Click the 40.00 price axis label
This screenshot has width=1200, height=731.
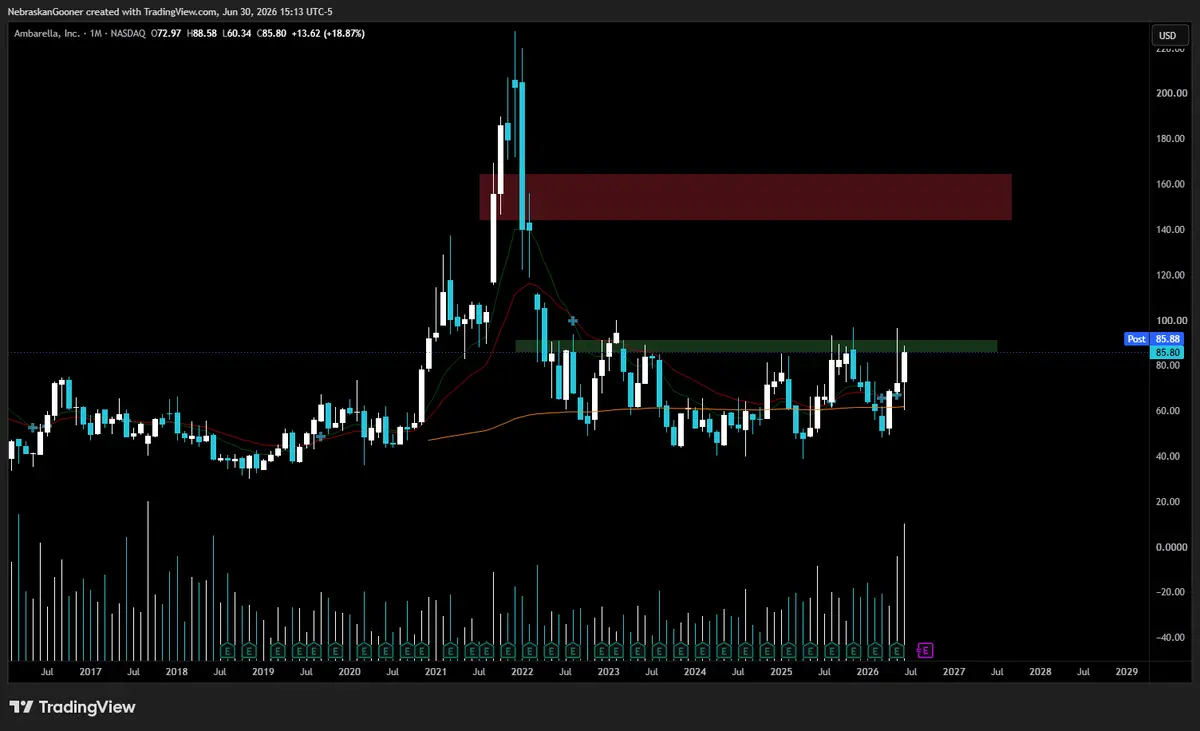[x=1168, y=456]
